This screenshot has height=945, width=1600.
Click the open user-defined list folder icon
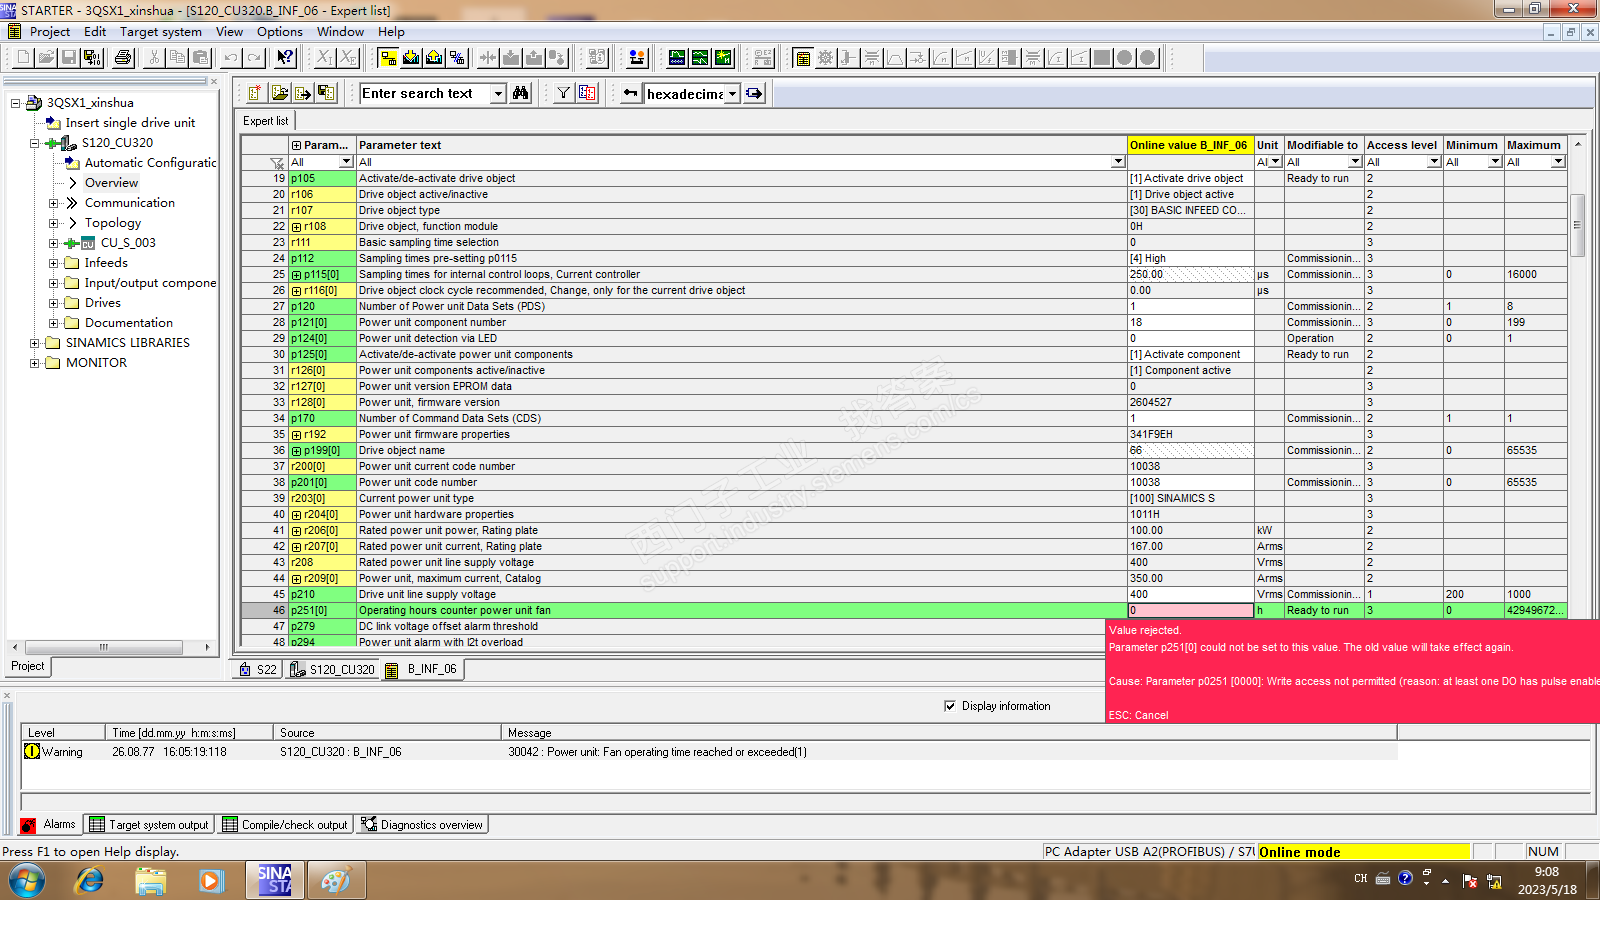[x=279, y=93]
